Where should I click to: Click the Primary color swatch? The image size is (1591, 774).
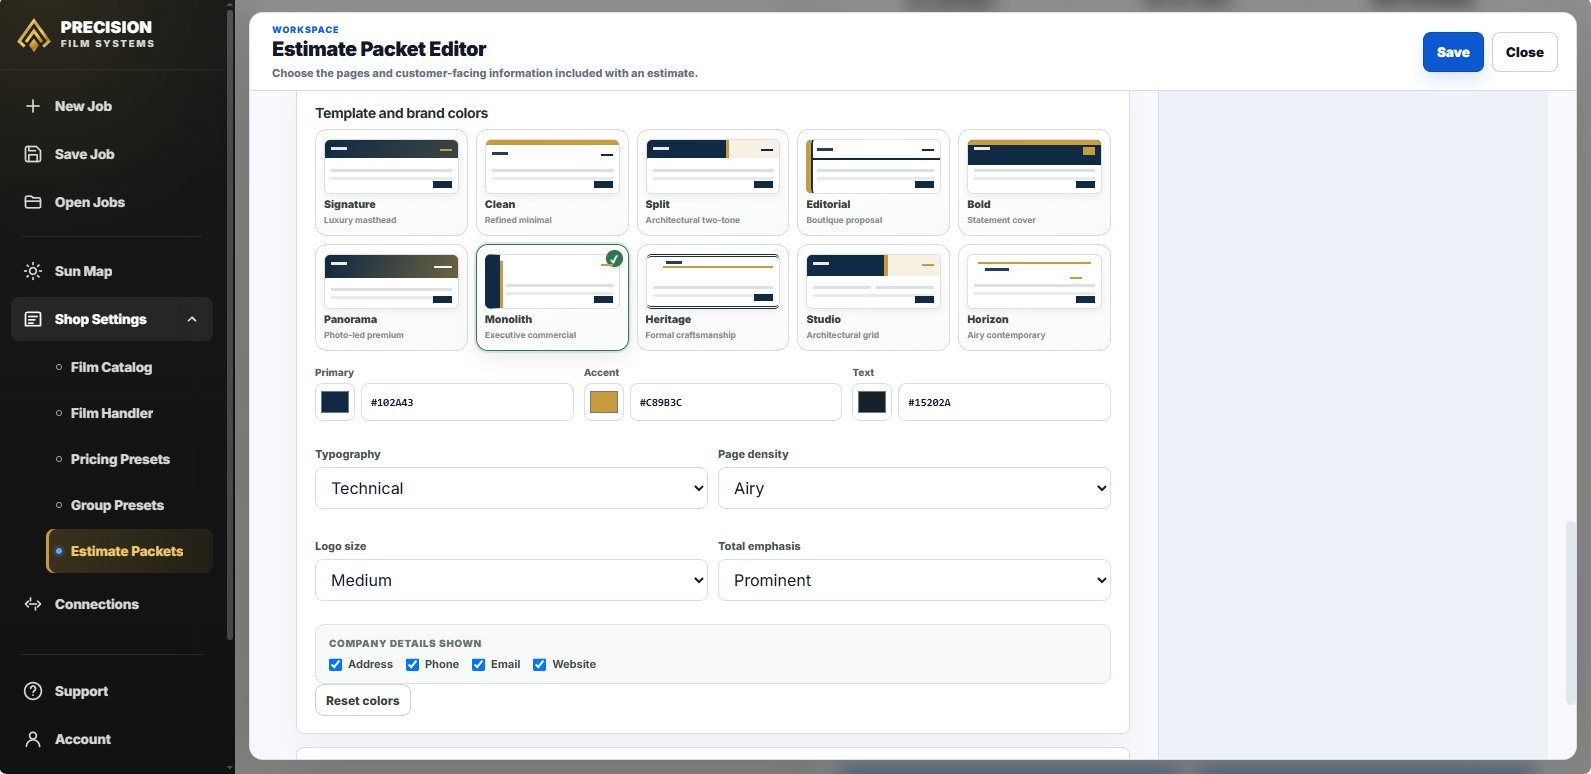335,402
